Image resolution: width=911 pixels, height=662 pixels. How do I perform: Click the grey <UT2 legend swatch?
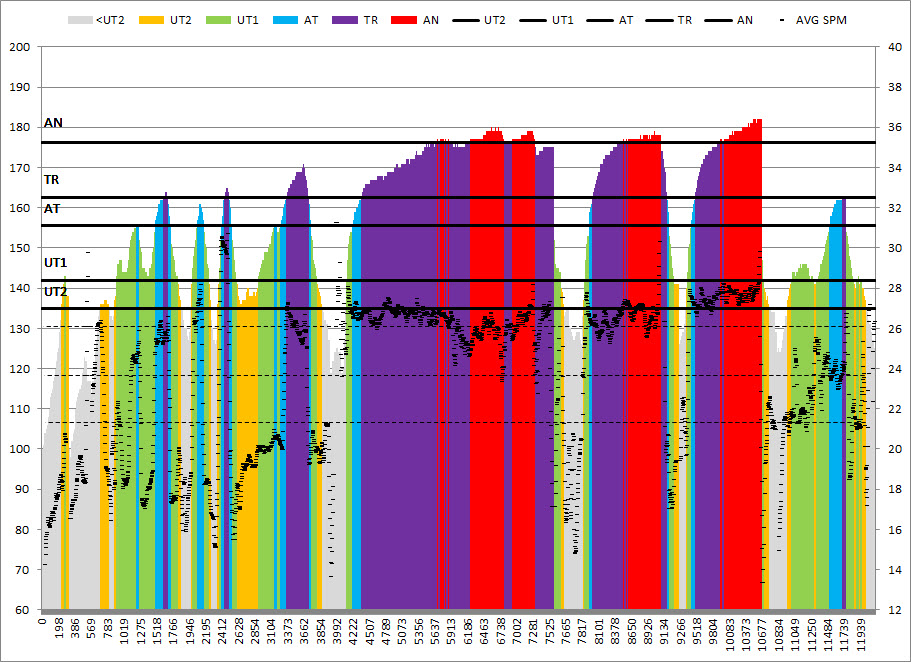pos(79,20)
